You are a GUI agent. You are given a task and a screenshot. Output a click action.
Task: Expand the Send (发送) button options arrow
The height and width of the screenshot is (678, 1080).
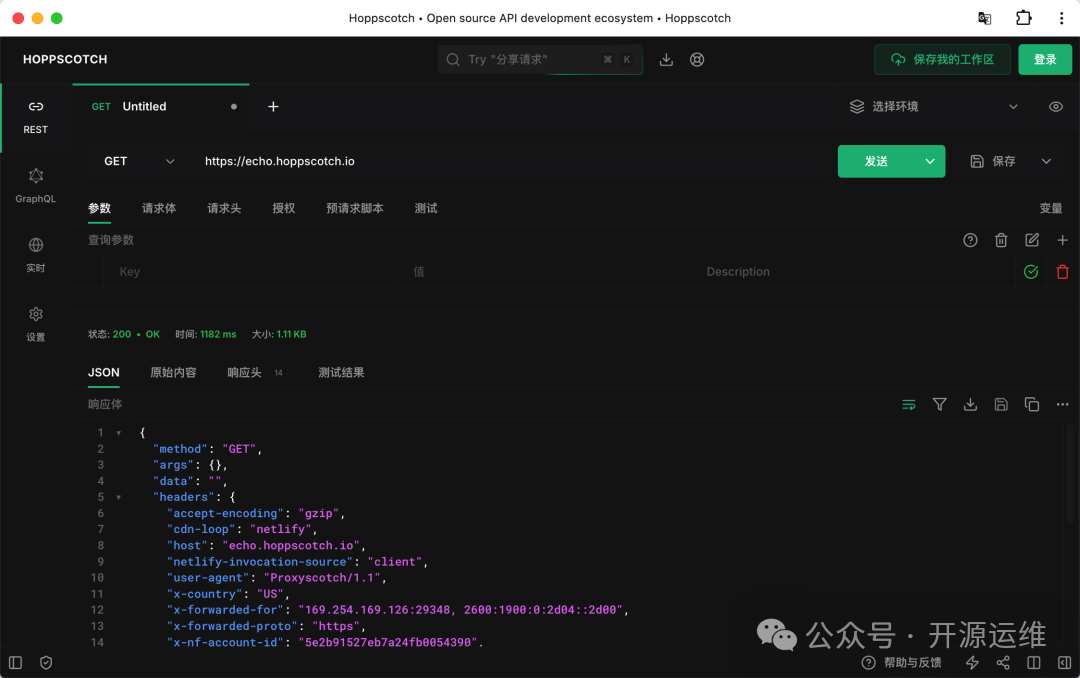(931, 161)
